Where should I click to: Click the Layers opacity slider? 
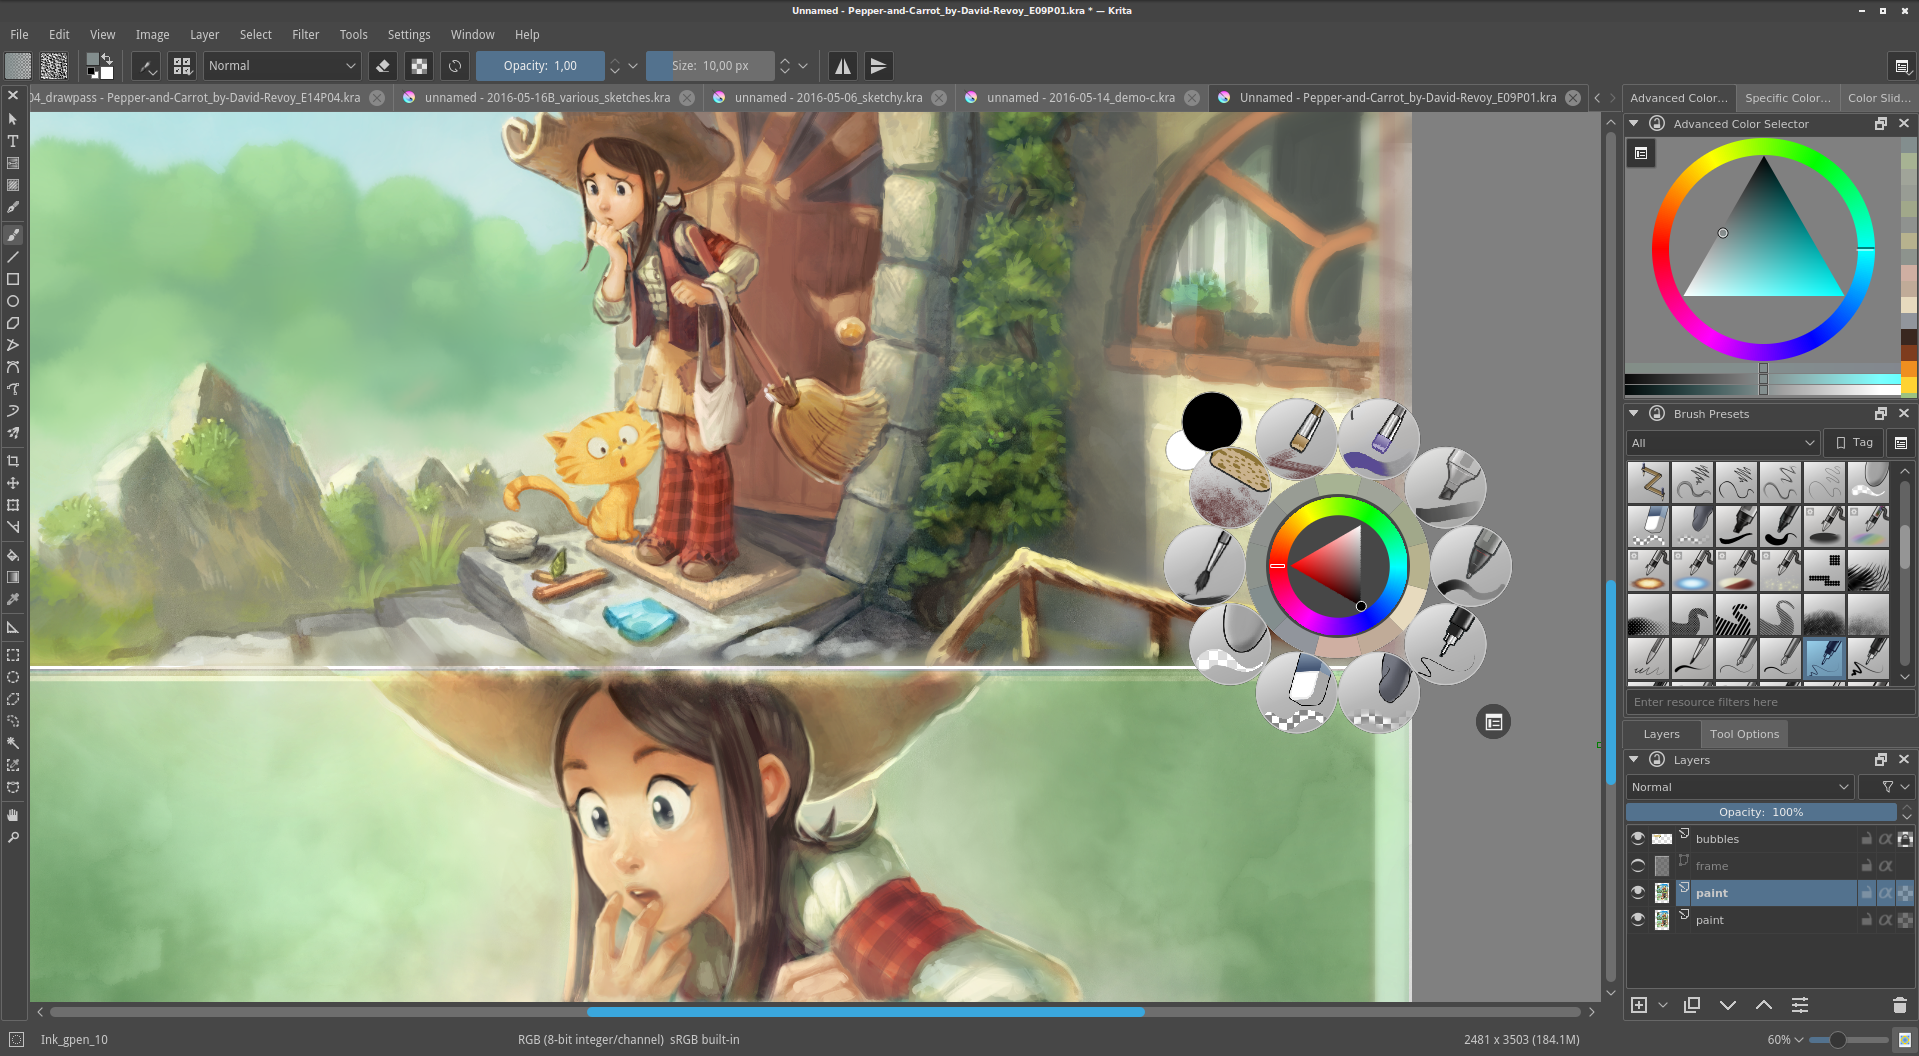[x=1760, y=812]
